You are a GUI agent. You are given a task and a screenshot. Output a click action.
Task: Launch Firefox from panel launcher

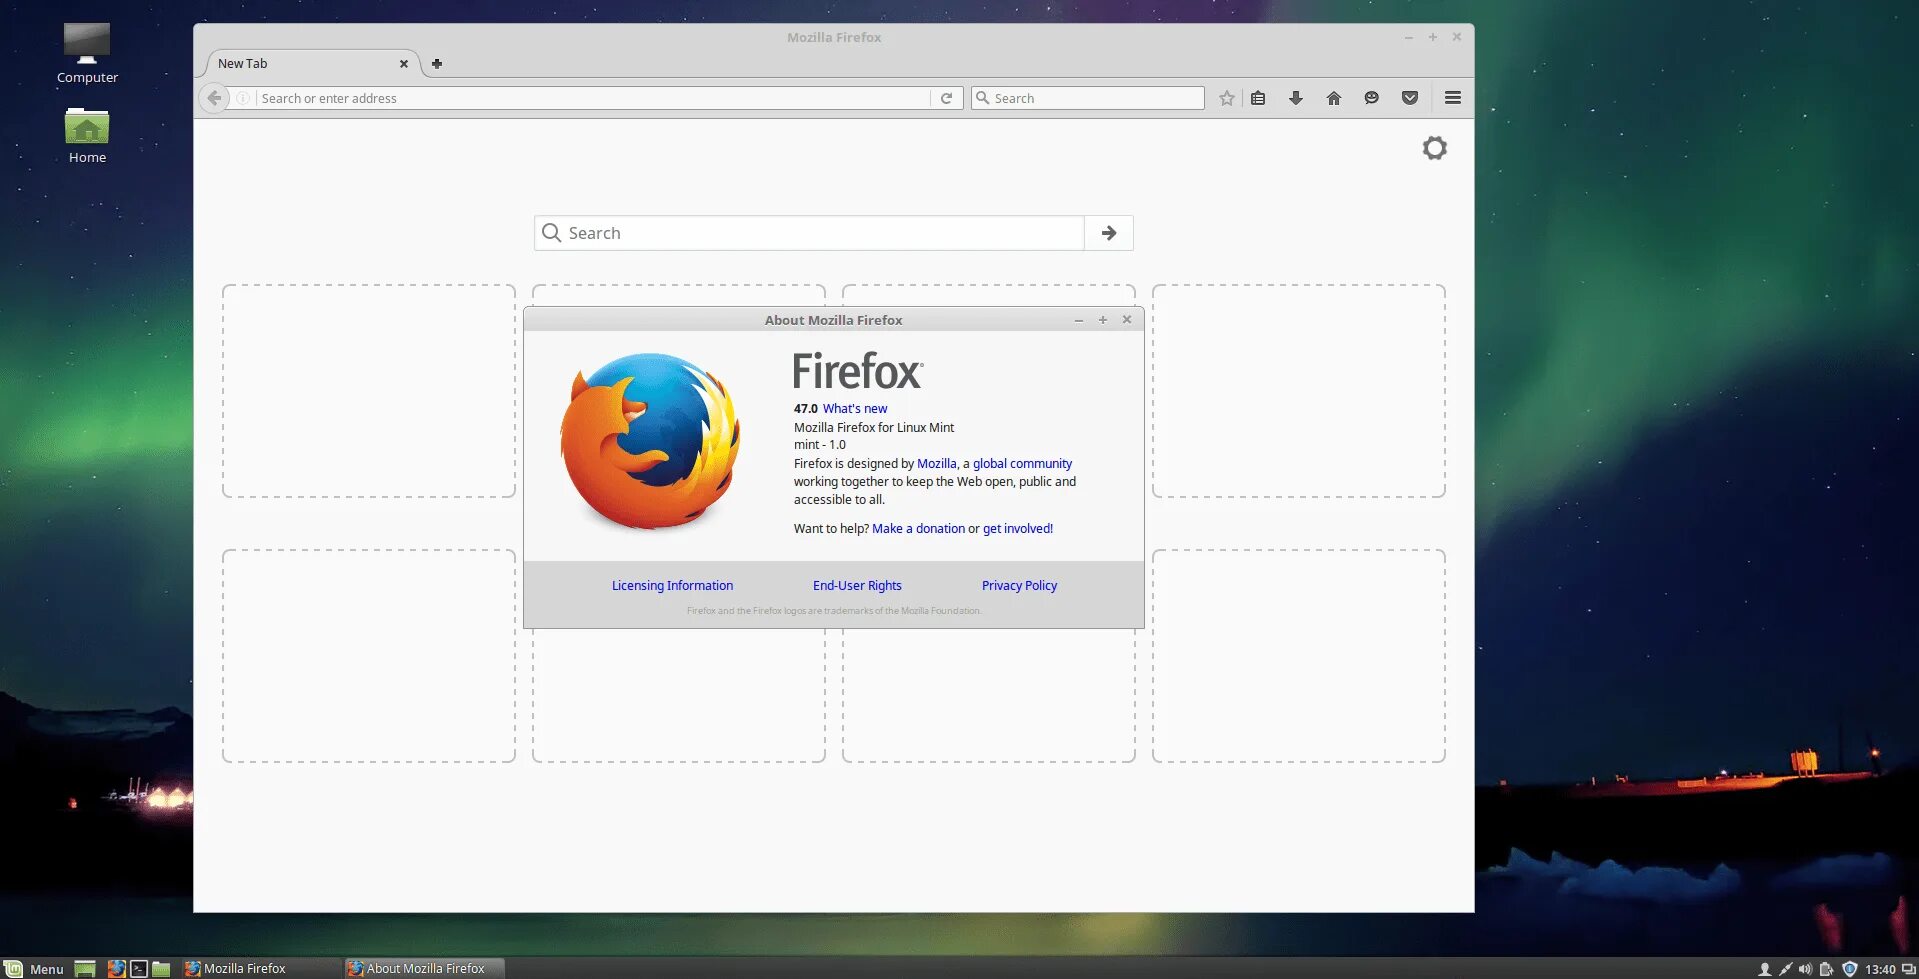point(116,968)
